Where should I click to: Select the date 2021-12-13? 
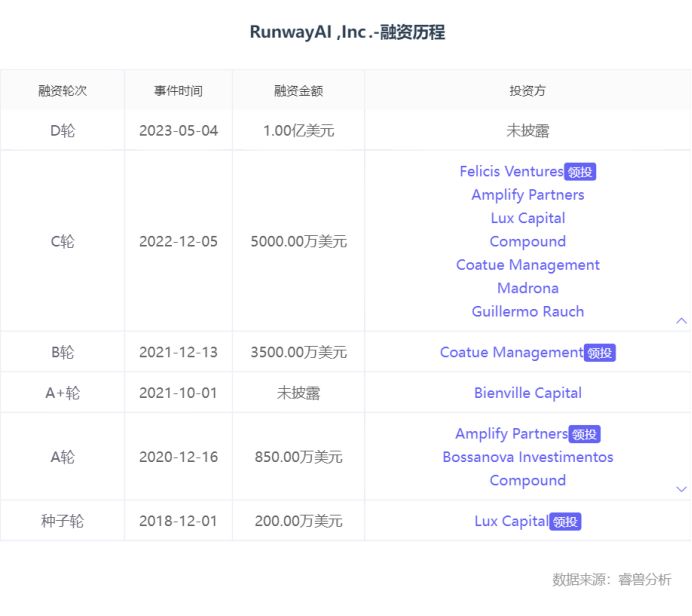tap(178, 352)
